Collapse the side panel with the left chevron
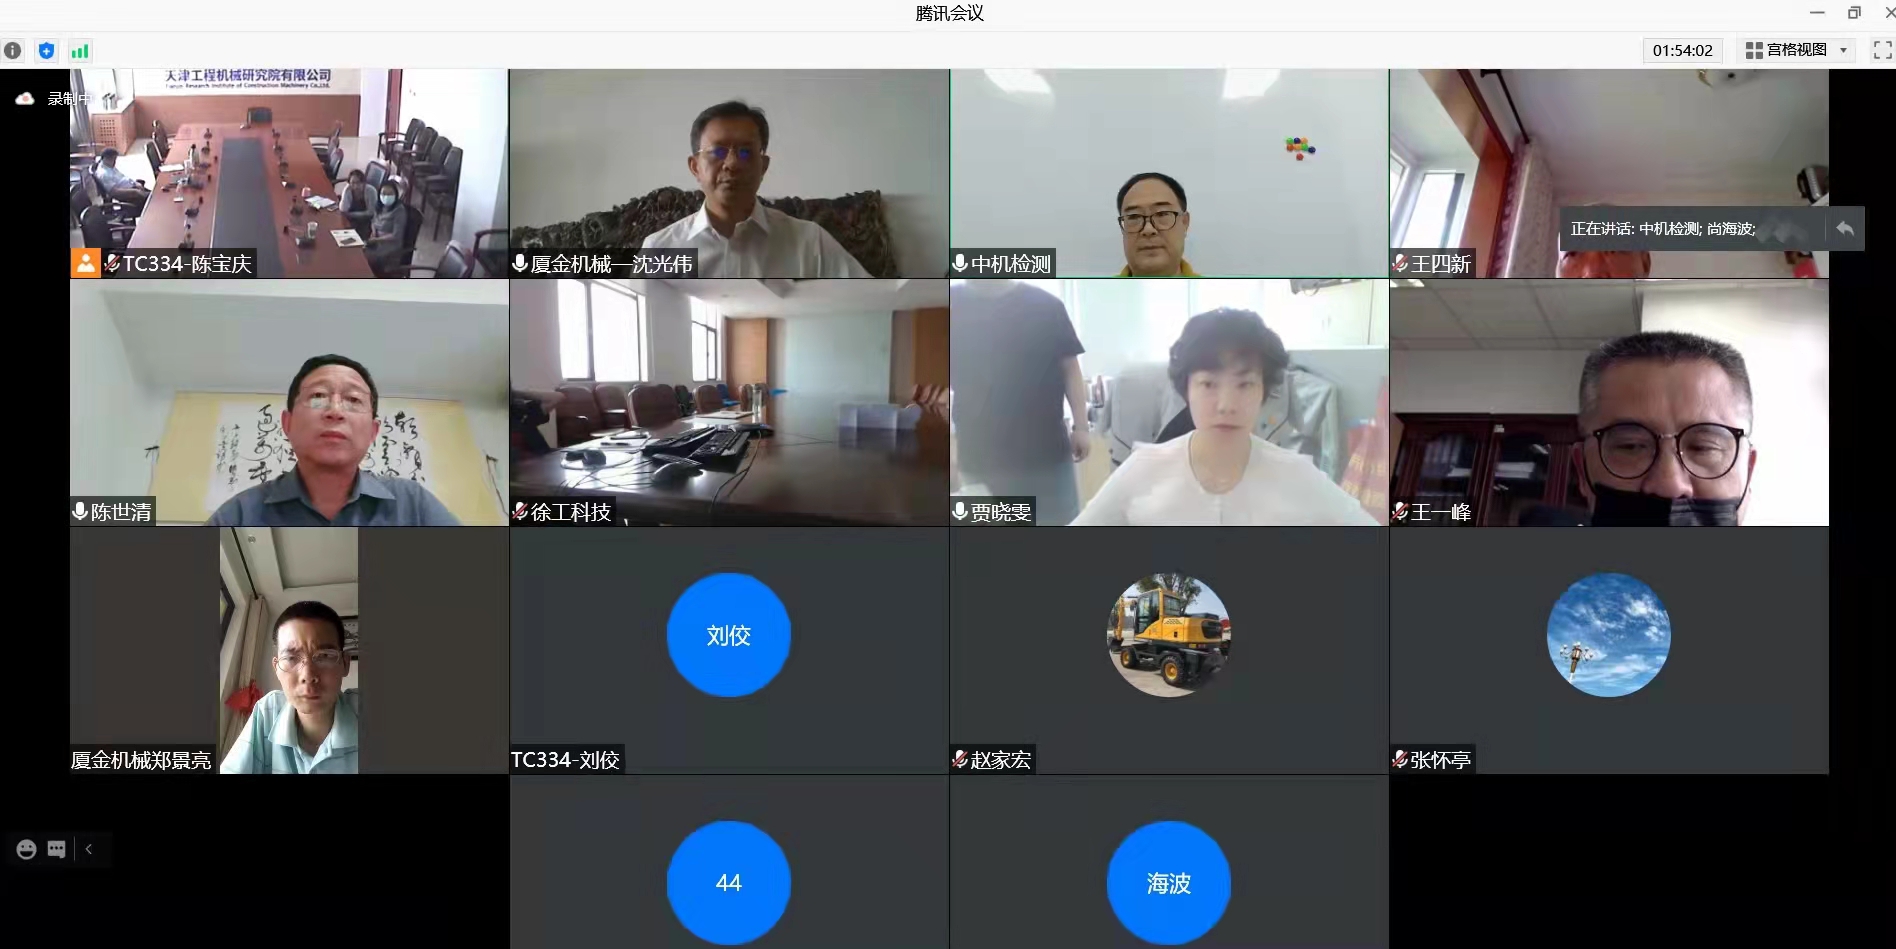This screenshot has width=1896, height=949. (89, 849)
